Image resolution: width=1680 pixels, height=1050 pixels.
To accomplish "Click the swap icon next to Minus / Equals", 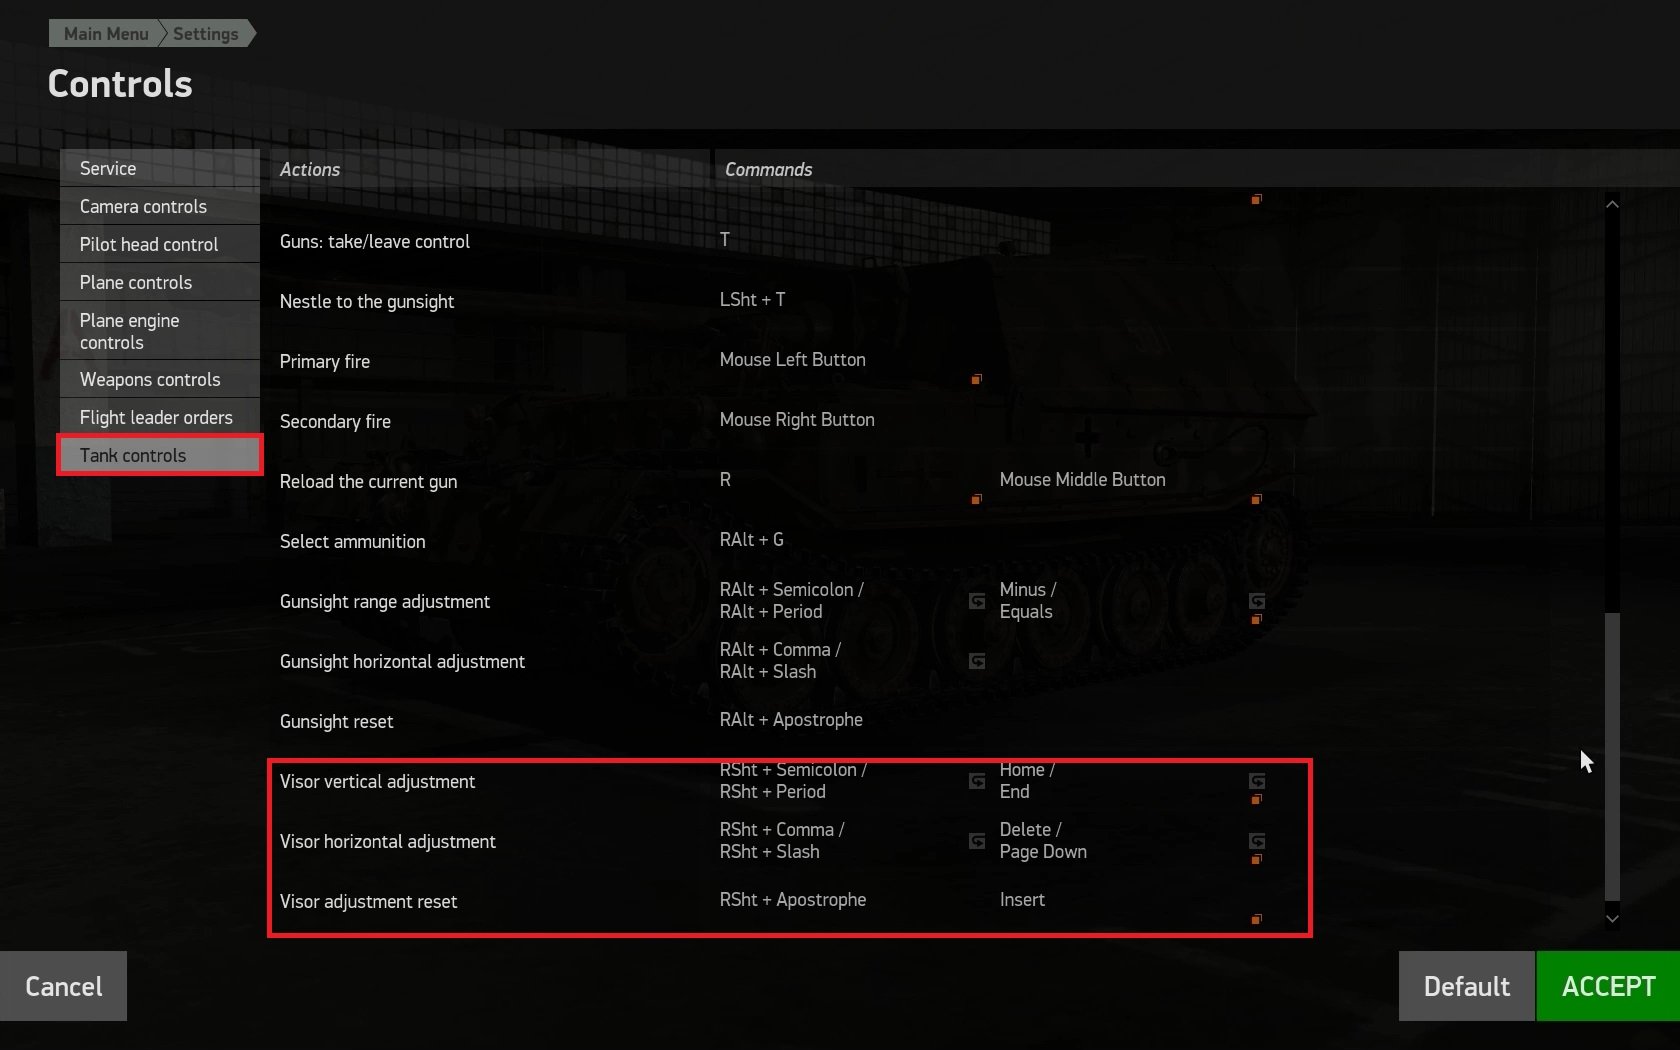I will 1257,601.
